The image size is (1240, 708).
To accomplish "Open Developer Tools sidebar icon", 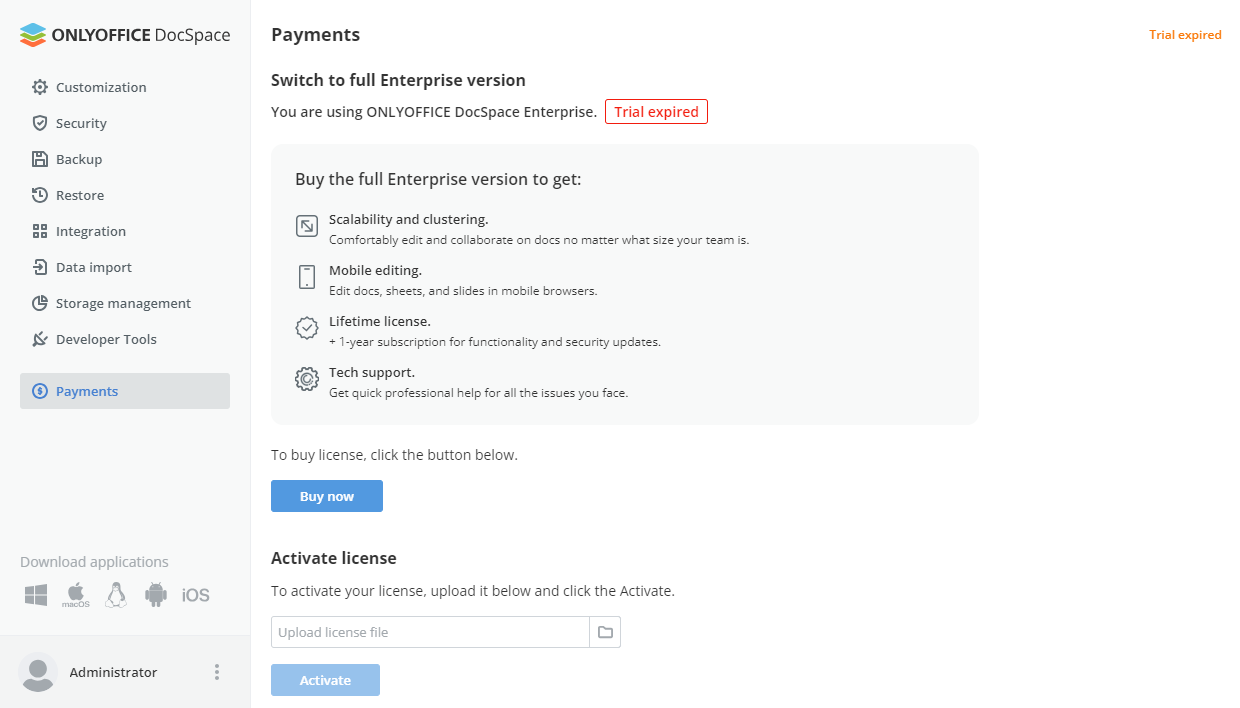I will 40,339.
